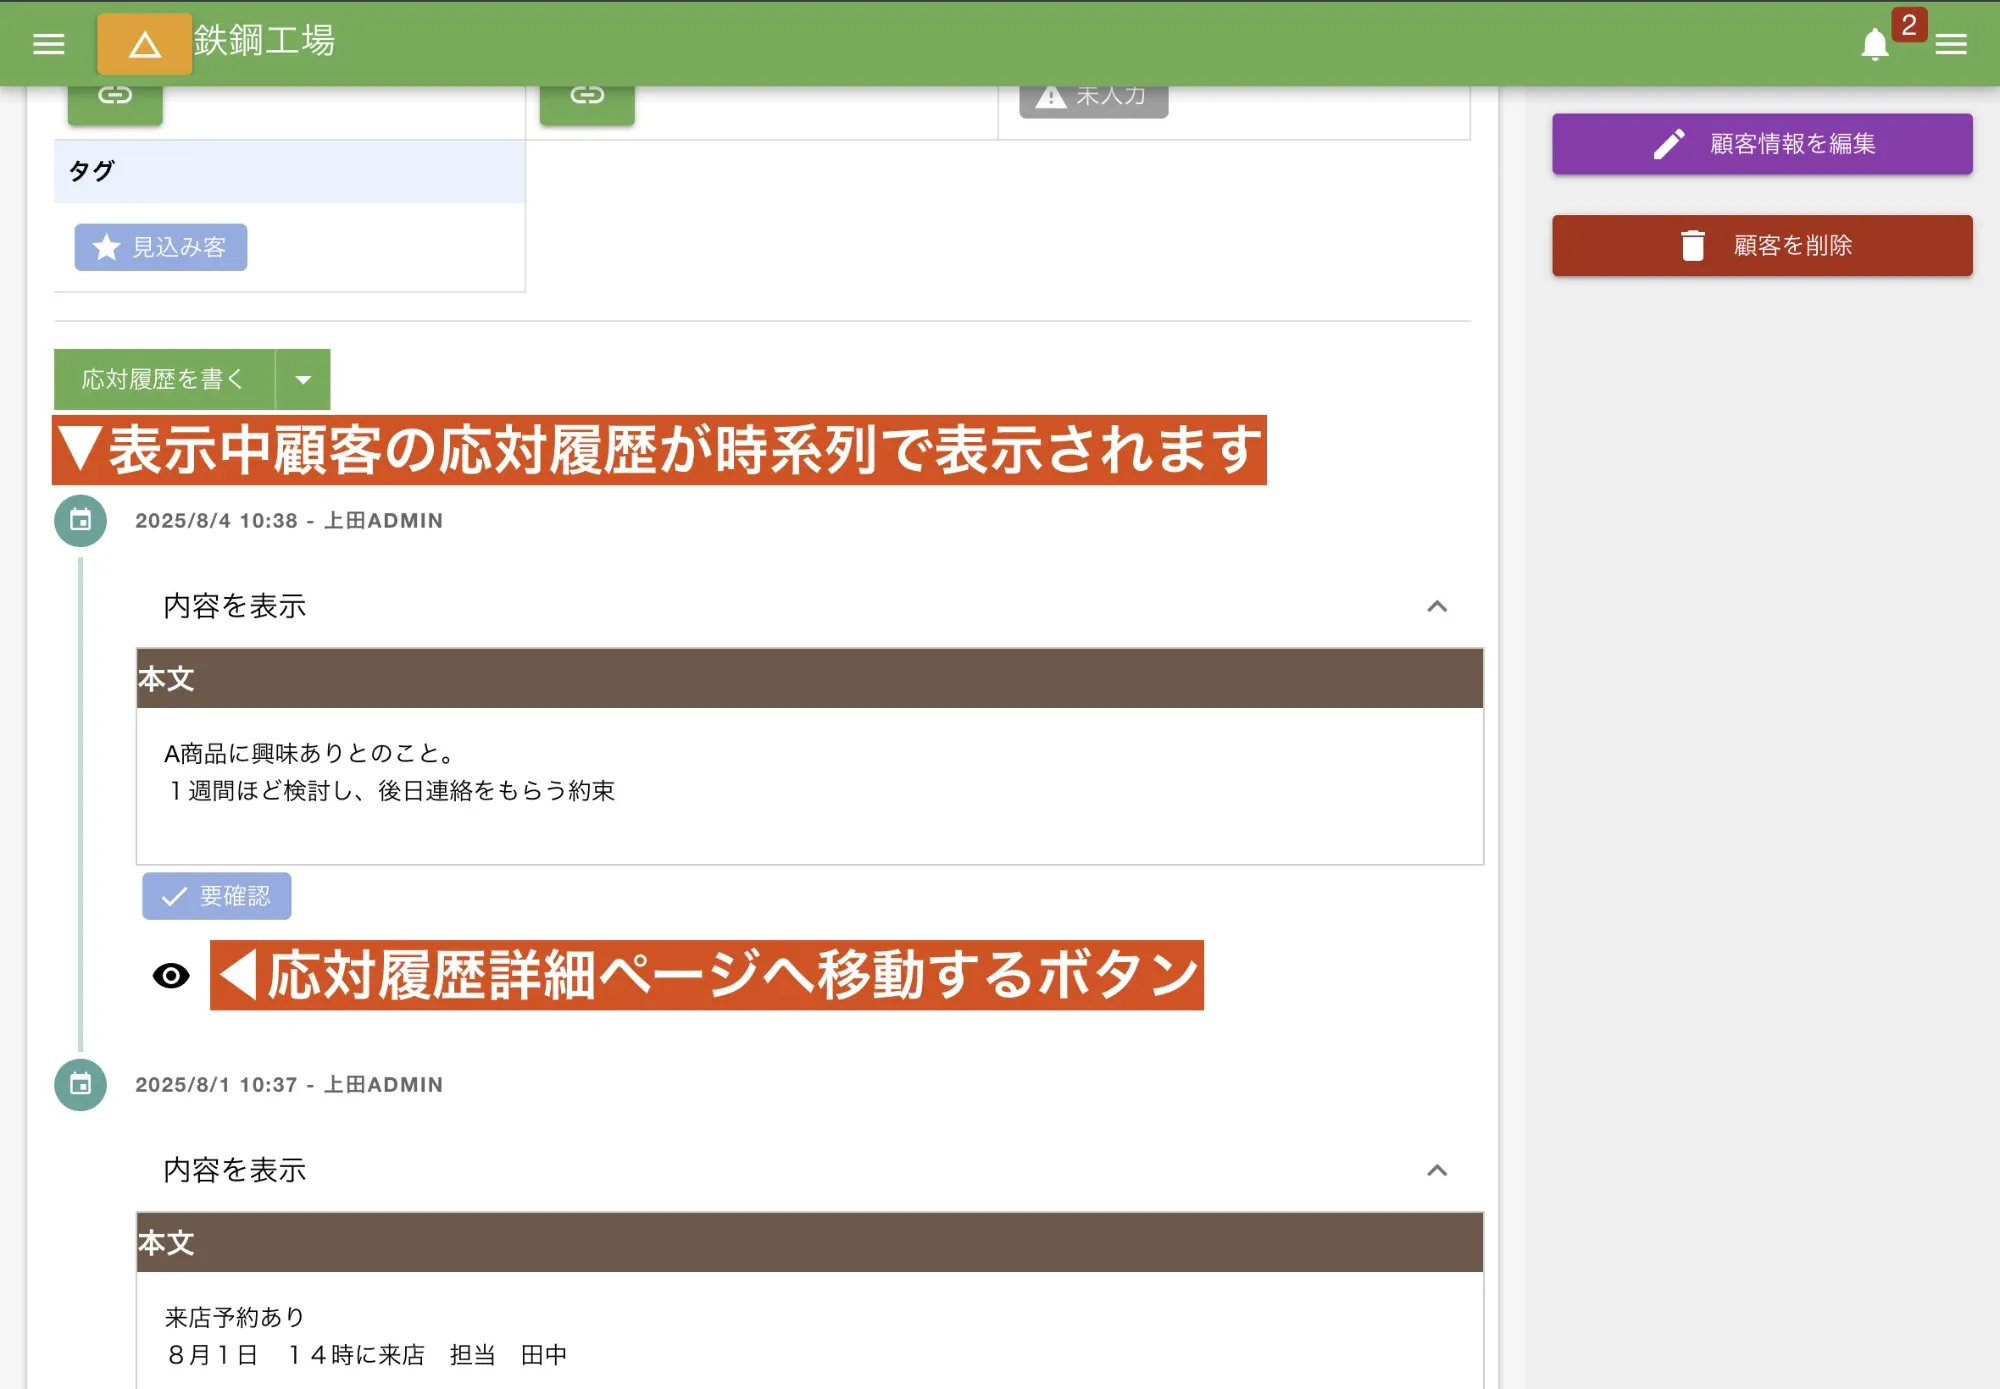Click the 顧客を削除 button
The image size is (2000, 1389).
[x=1762, y=244]
